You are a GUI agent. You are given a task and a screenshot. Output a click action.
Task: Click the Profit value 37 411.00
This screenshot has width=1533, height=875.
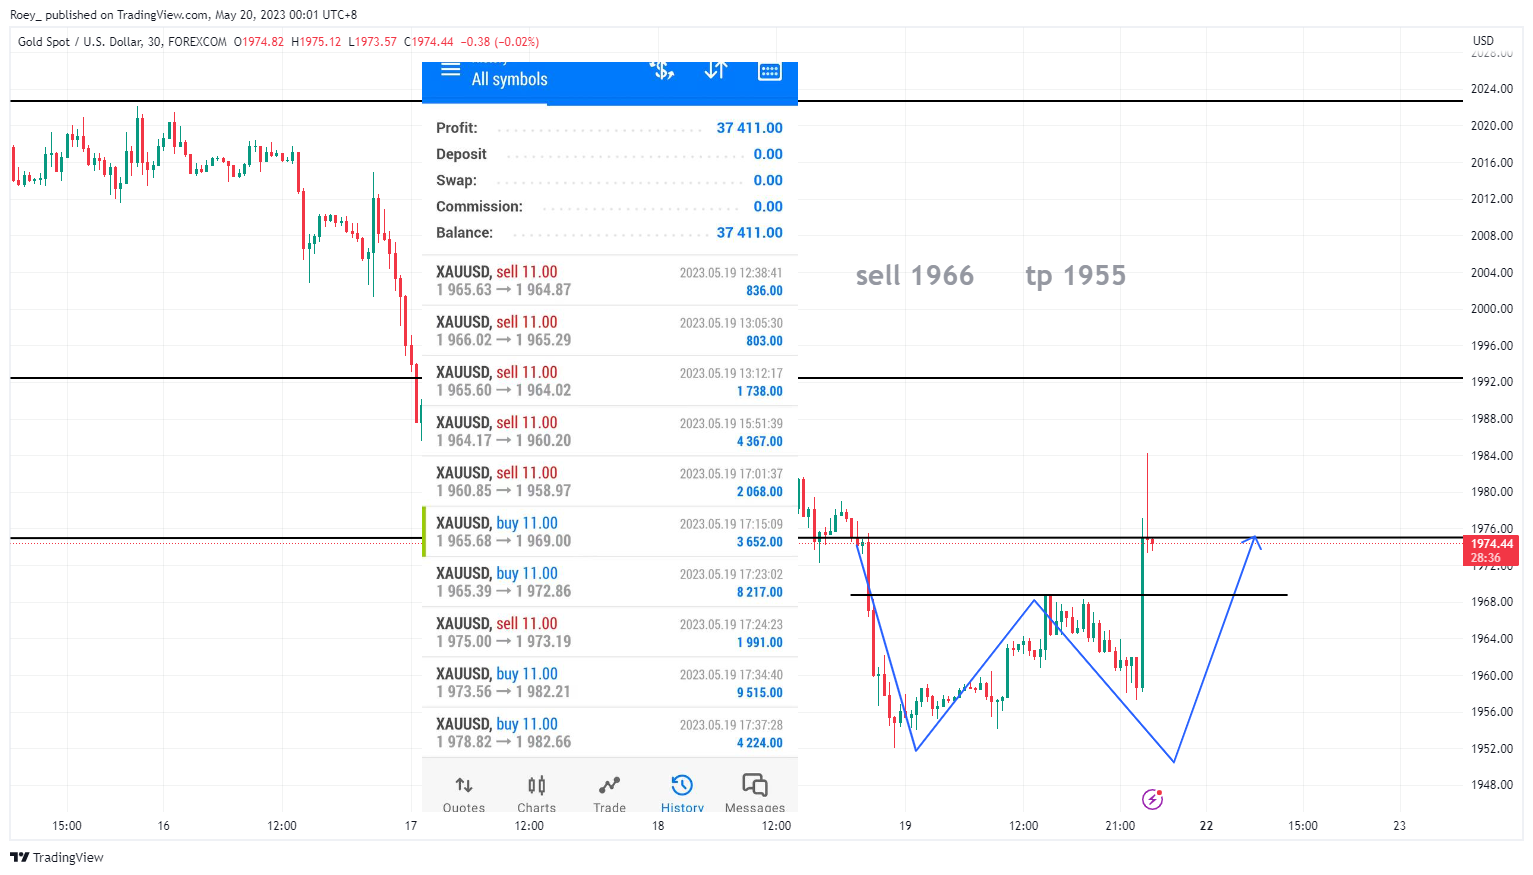749,128
